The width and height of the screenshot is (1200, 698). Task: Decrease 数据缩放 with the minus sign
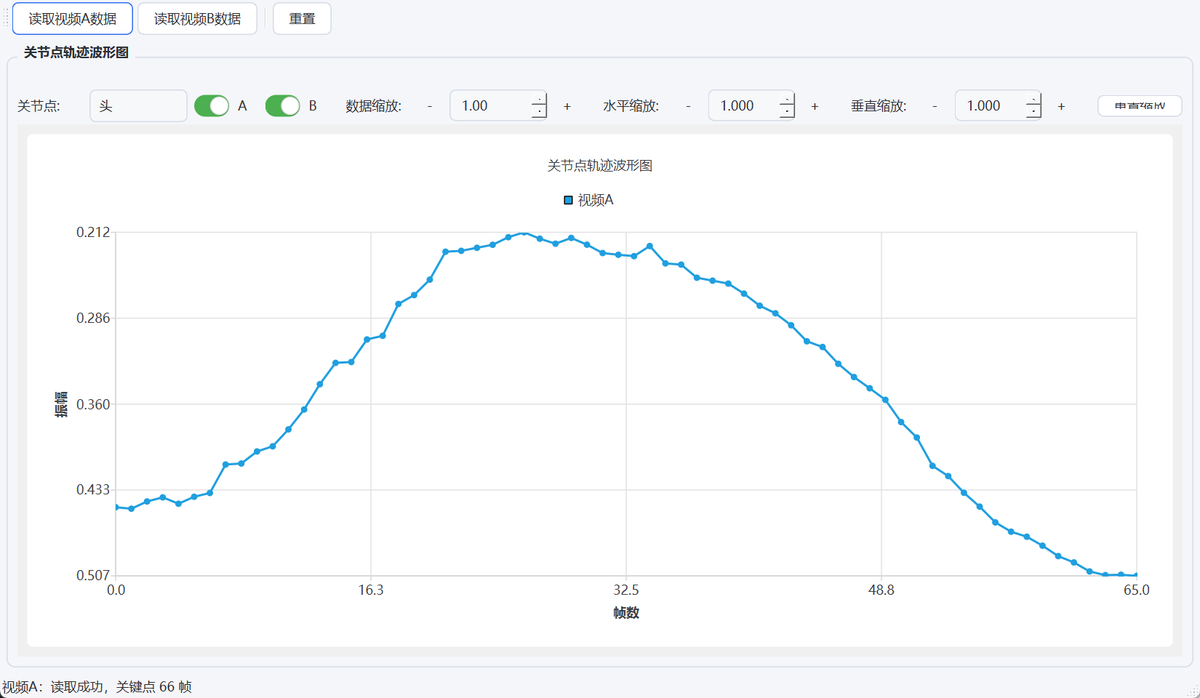coord(430,106)
